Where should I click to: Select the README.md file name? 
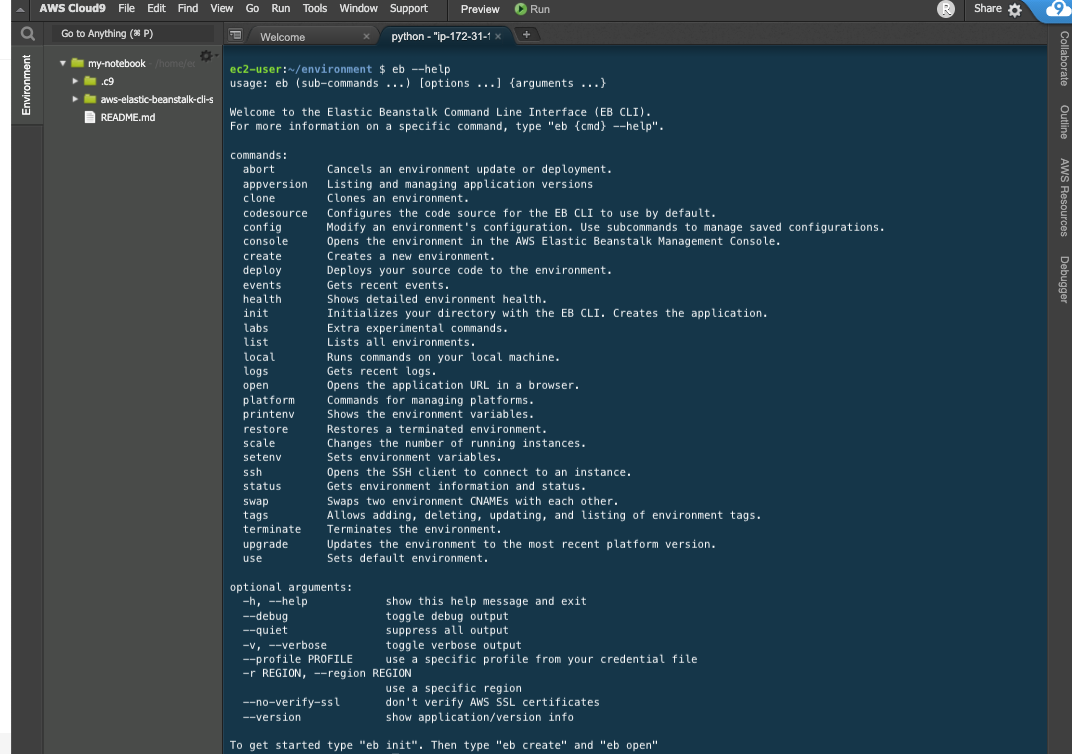(x=128, y=118)
